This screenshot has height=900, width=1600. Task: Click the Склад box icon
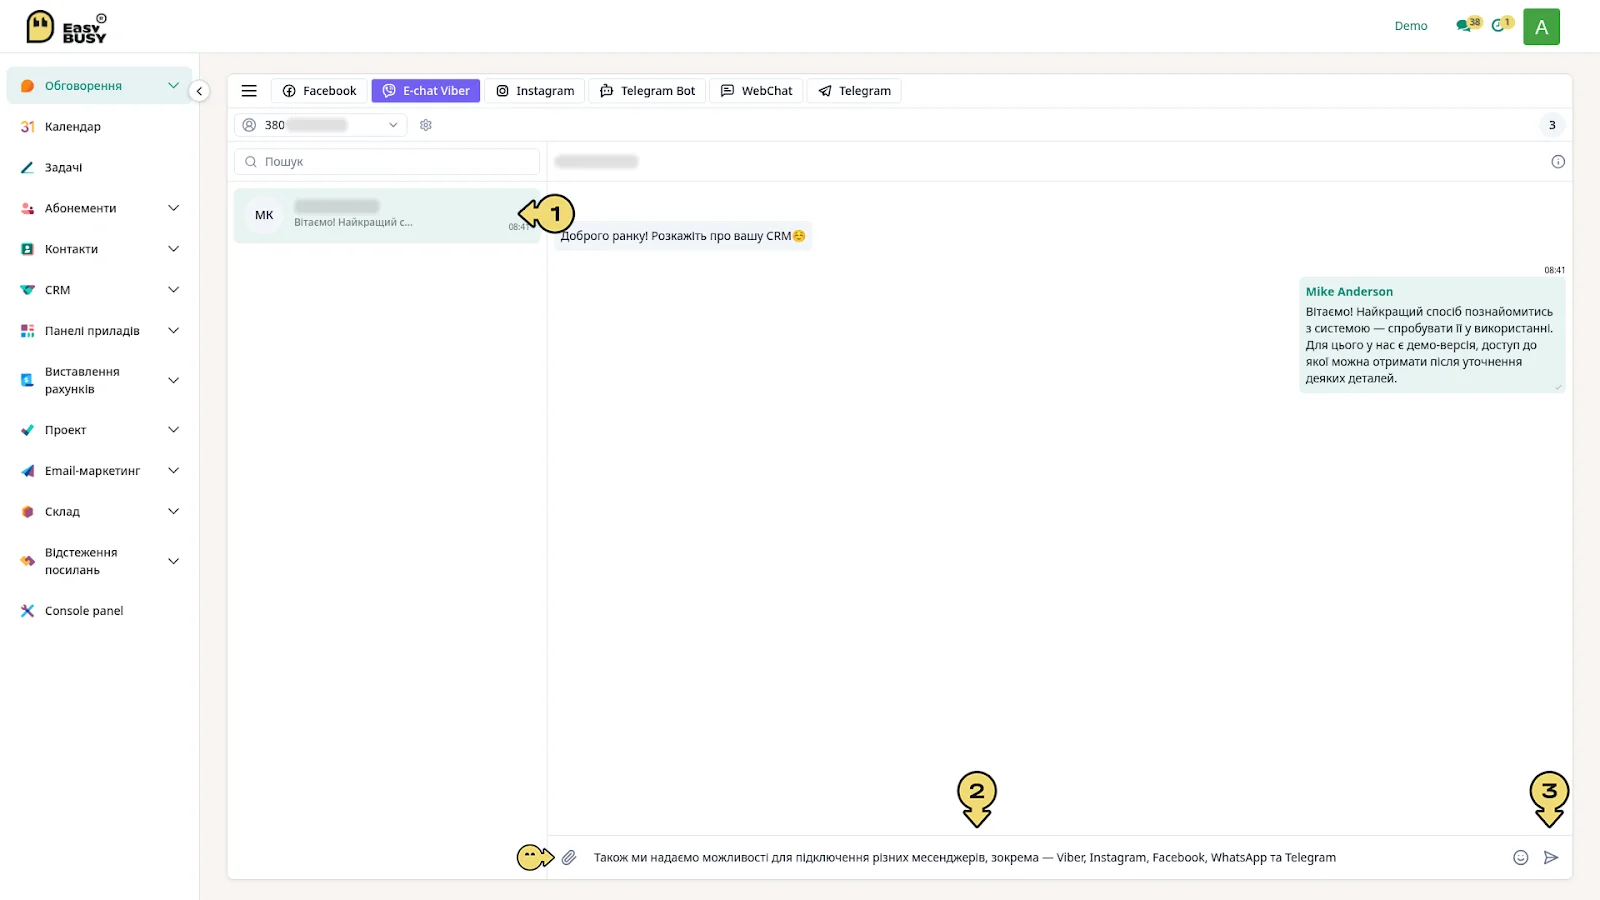28,512
